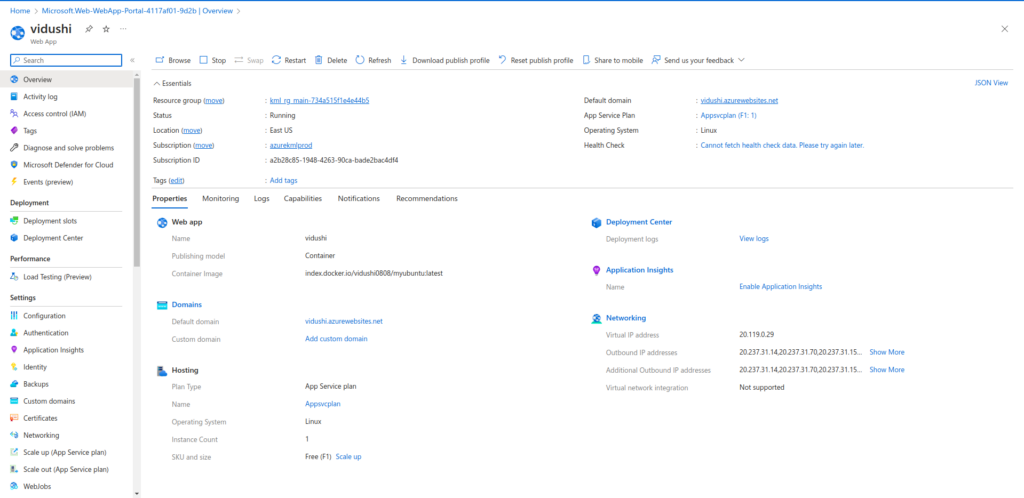Screen dimensions: 1024x498
Task: Stop the web app
Action: click(x=212, y=60)
